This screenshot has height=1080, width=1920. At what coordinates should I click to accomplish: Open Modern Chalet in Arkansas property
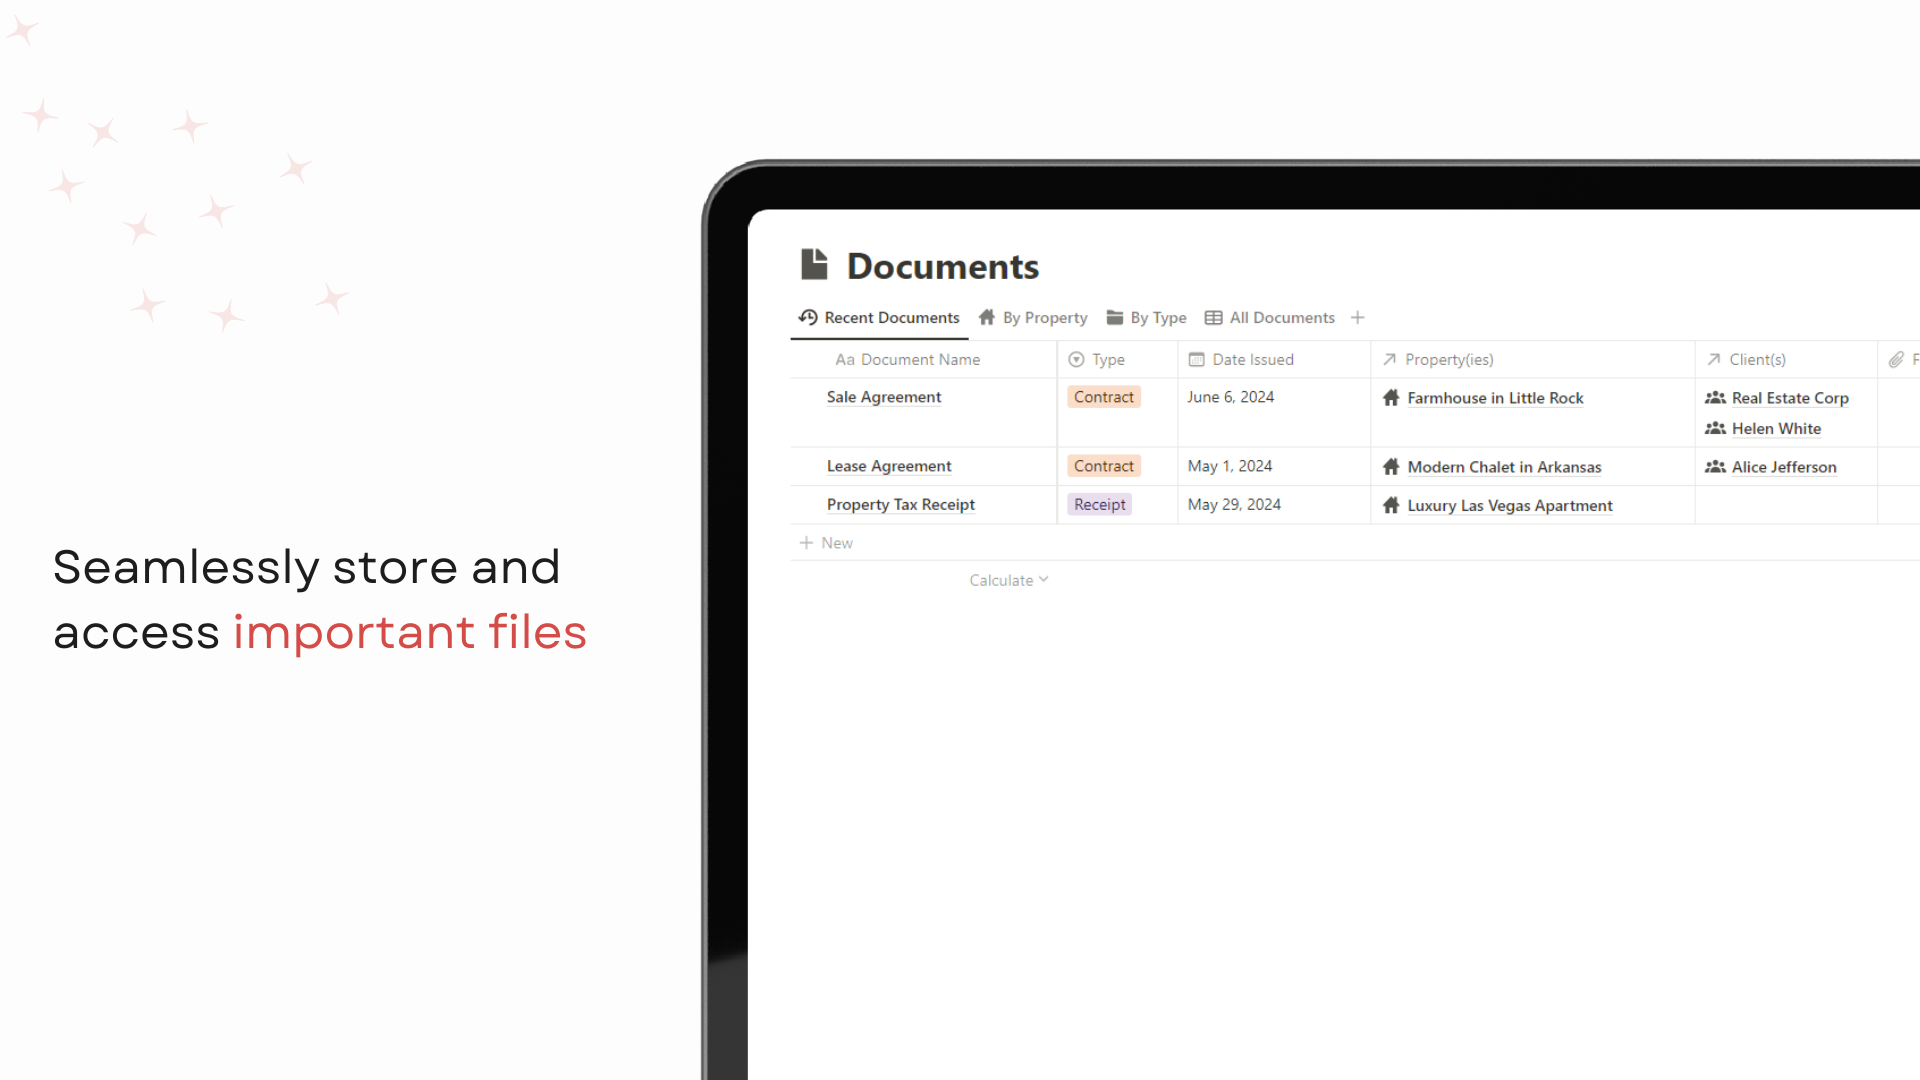(x=1504, y=467)
